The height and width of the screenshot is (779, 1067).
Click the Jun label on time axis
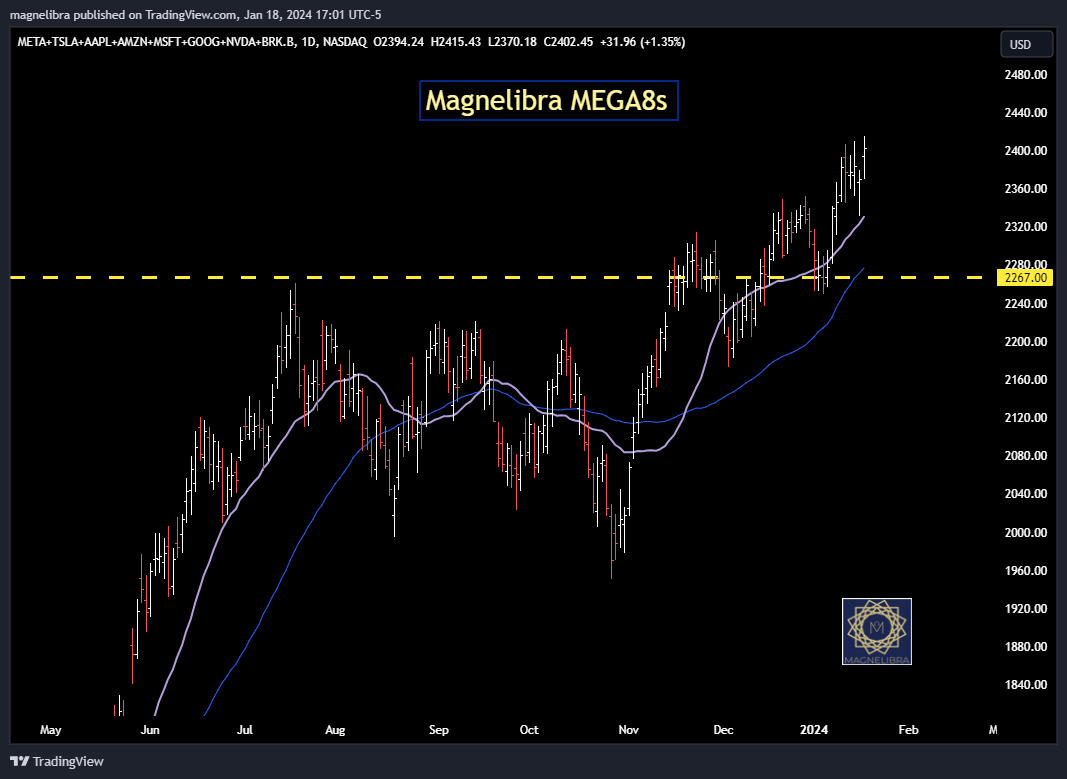point(150,730)
